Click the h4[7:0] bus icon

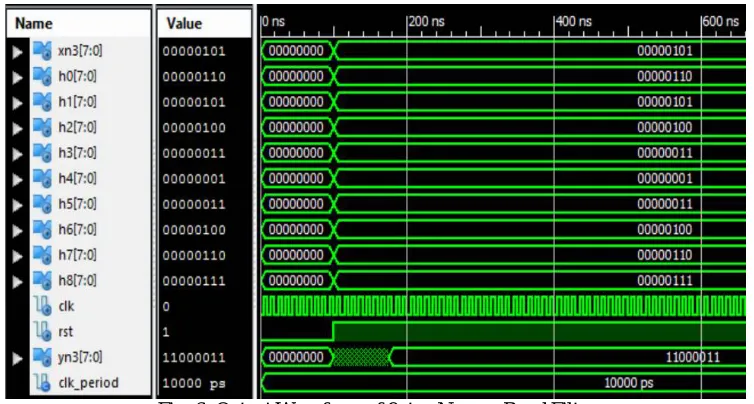tap(42, 179)
